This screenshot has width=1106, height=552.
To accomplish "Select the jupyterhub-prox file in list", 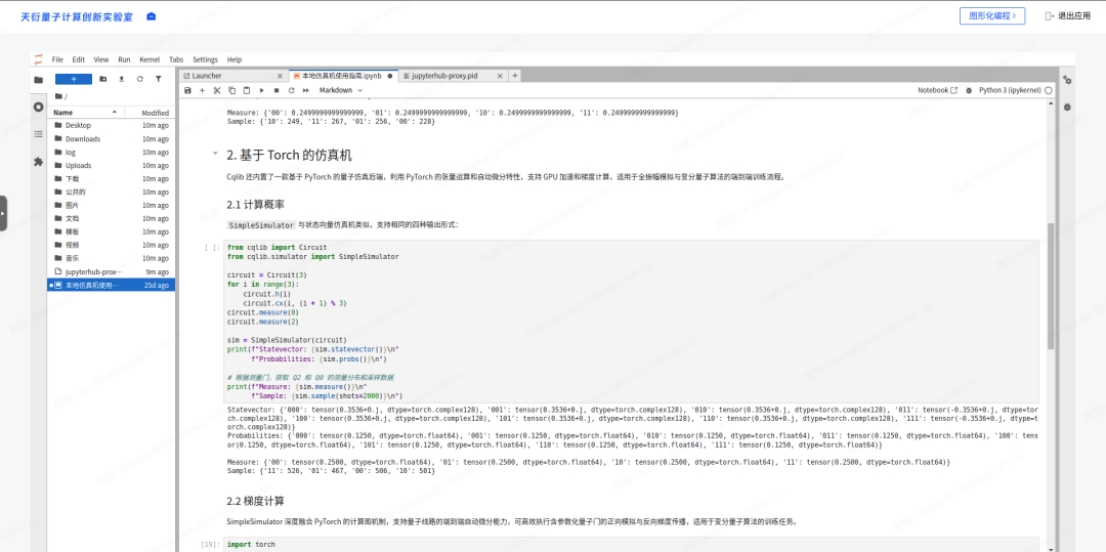I will pos(111,271).
